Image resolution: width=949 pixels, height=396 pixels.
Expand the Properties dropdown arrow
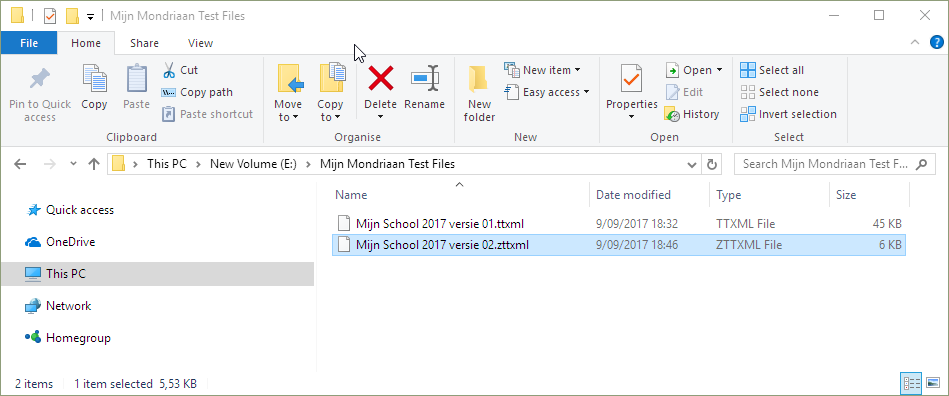(631, 117)
